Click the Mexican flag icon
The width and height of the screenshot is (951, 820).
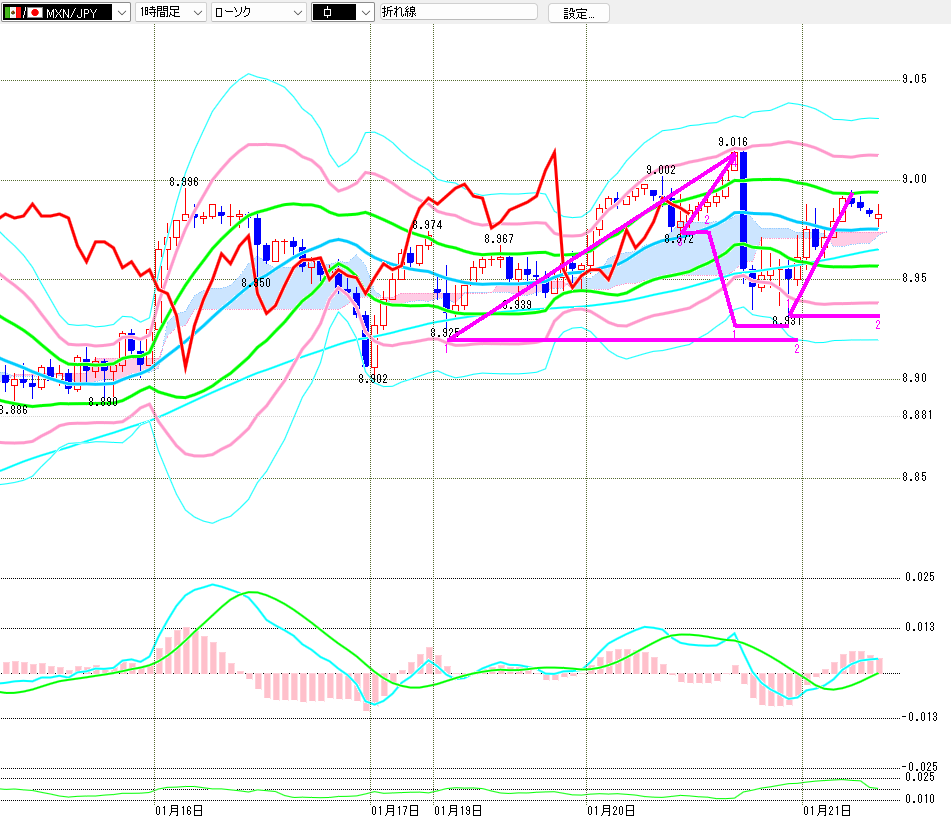[x=11, y=13]
